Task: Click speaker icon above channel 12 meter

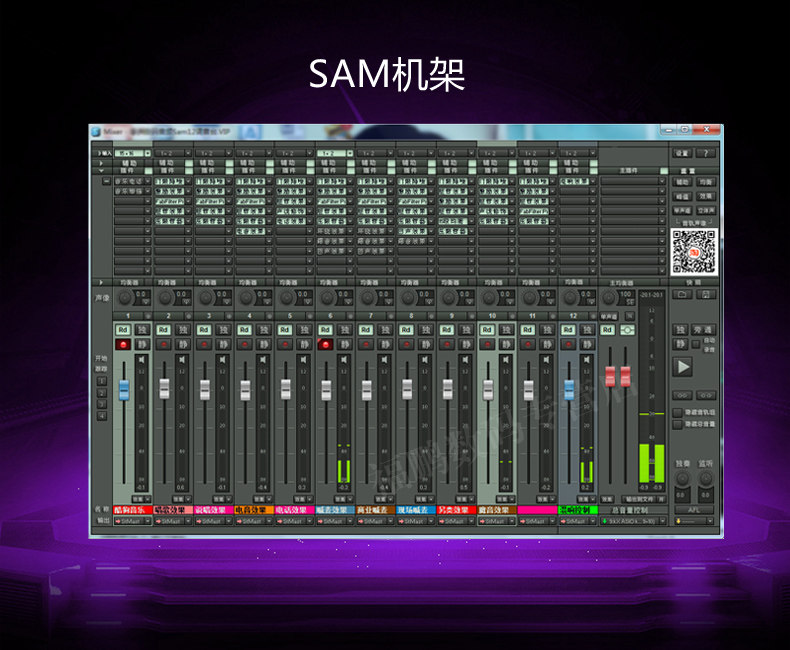Action: point(586,359)
